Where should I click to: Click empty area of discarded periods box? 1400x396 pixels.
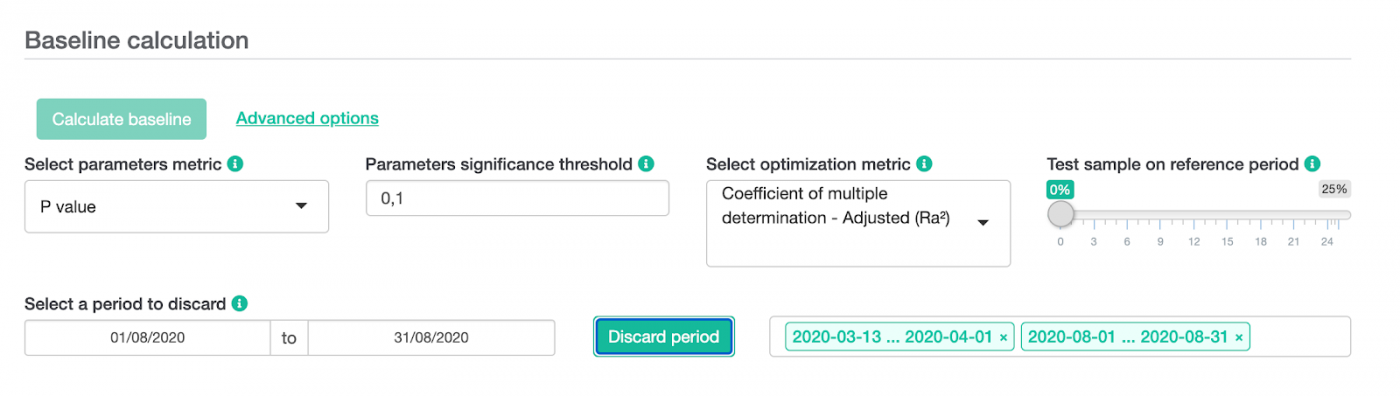[x=1299, y=337]
